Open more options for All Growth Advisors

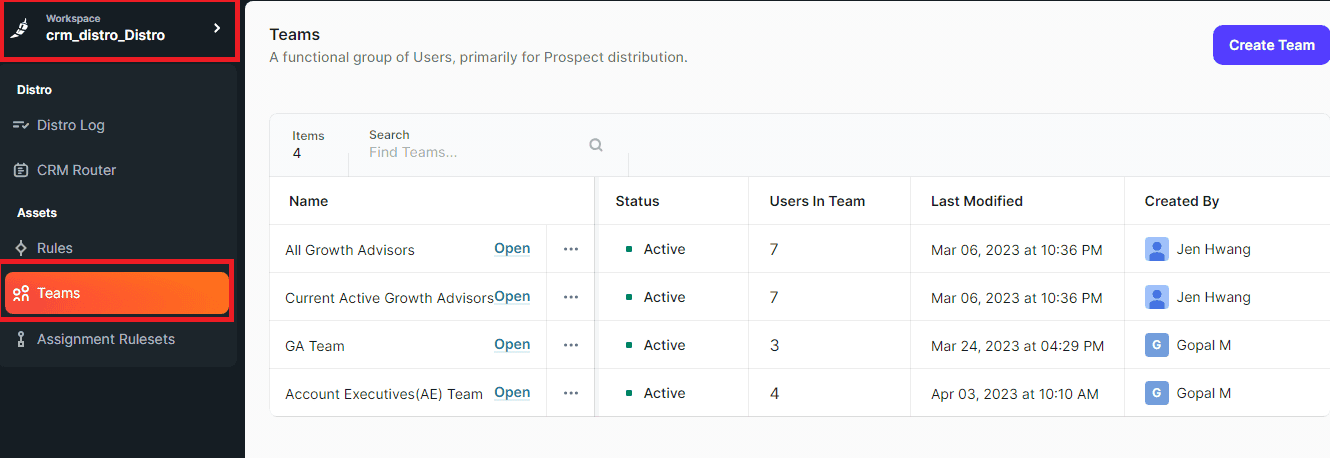pos(571,249)
